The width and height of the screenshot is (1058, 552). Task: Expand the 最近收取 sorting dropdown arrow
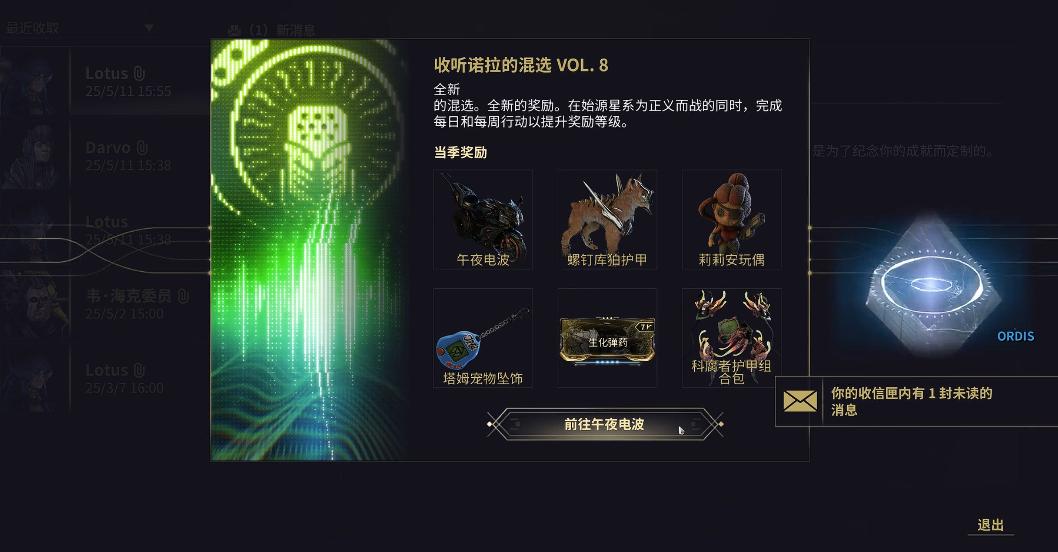149,28
